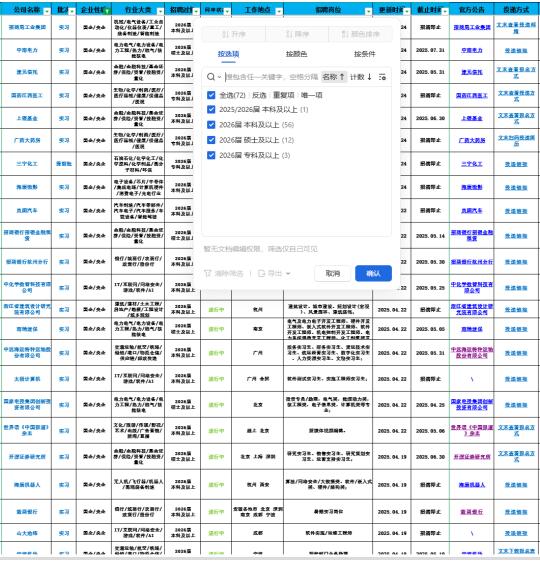
Task: Uncheck 2026届 本科及以上 (56) option
Action: [211, 125]
